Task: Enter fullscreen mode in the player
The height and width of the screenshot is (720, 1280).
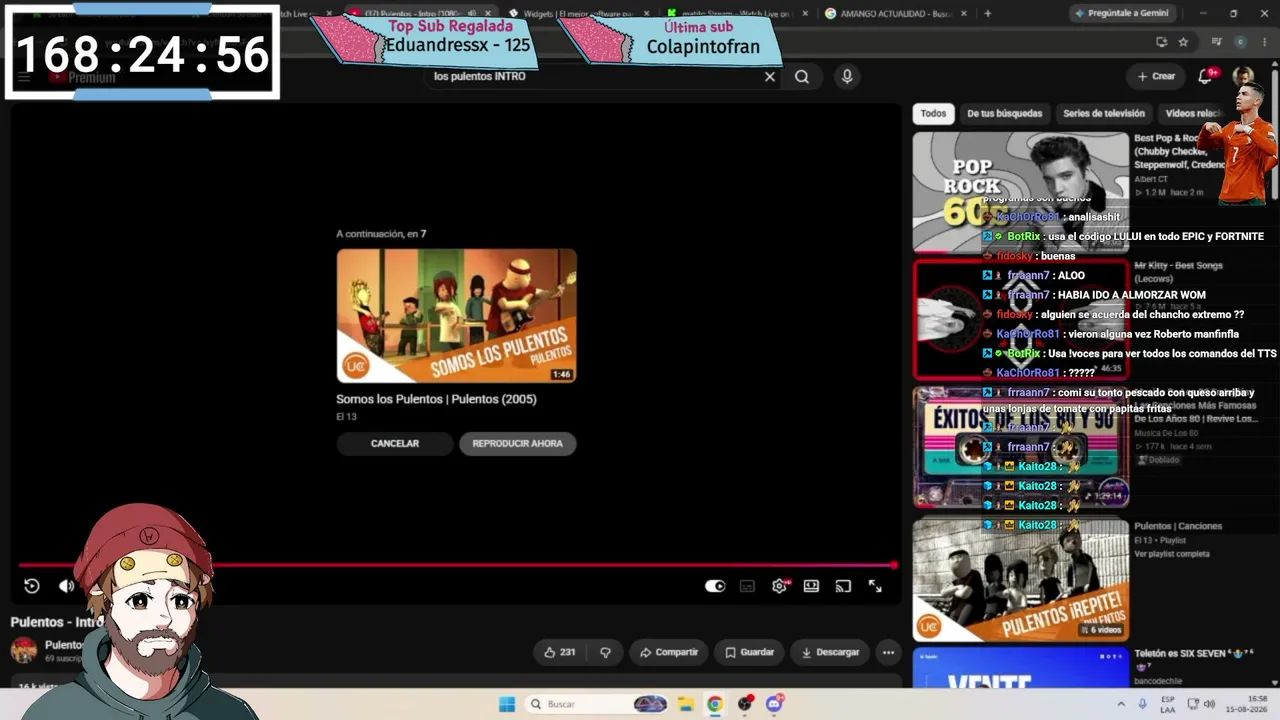Action: click(x=875, y=586)
